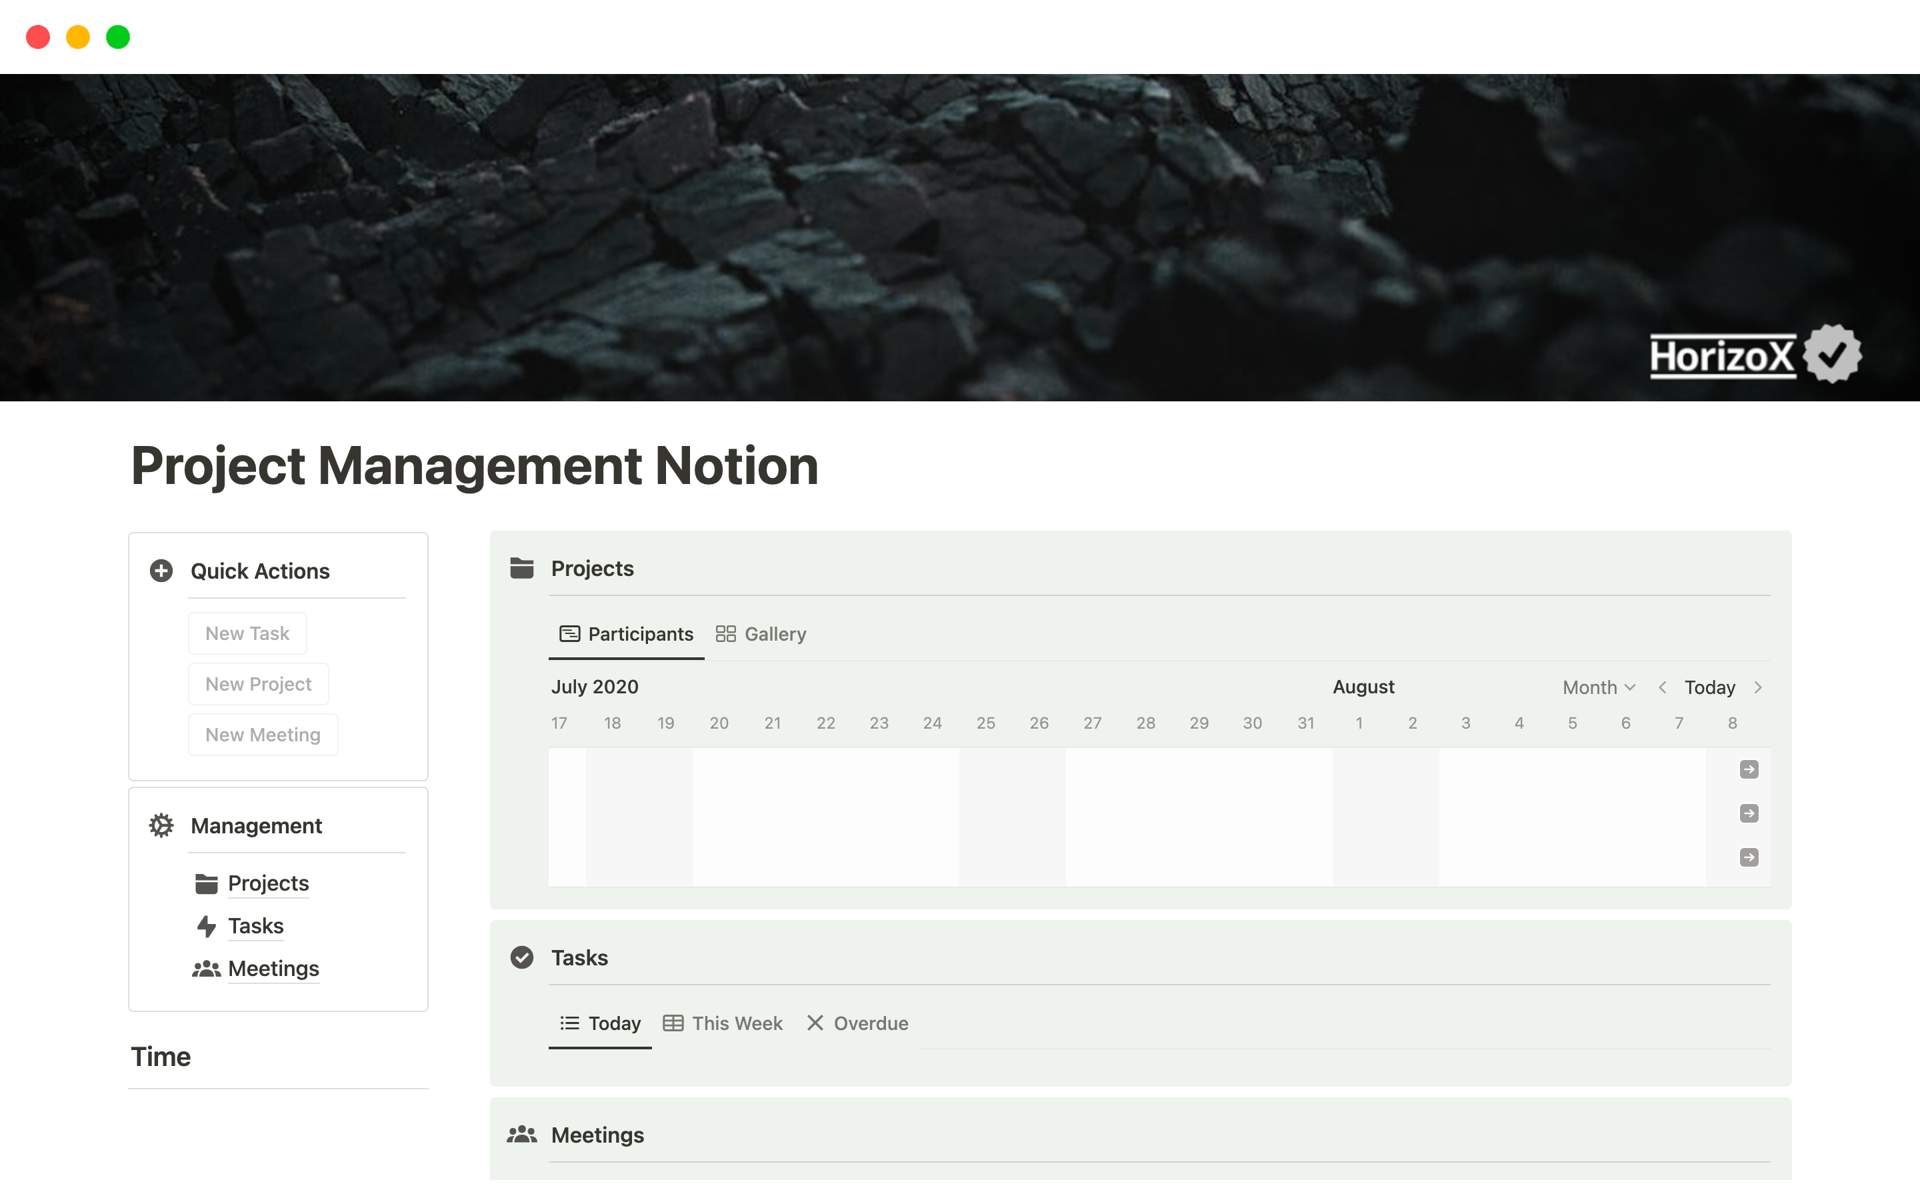
Task: Go to next timeline period chevron
Action: (1758, 687)
